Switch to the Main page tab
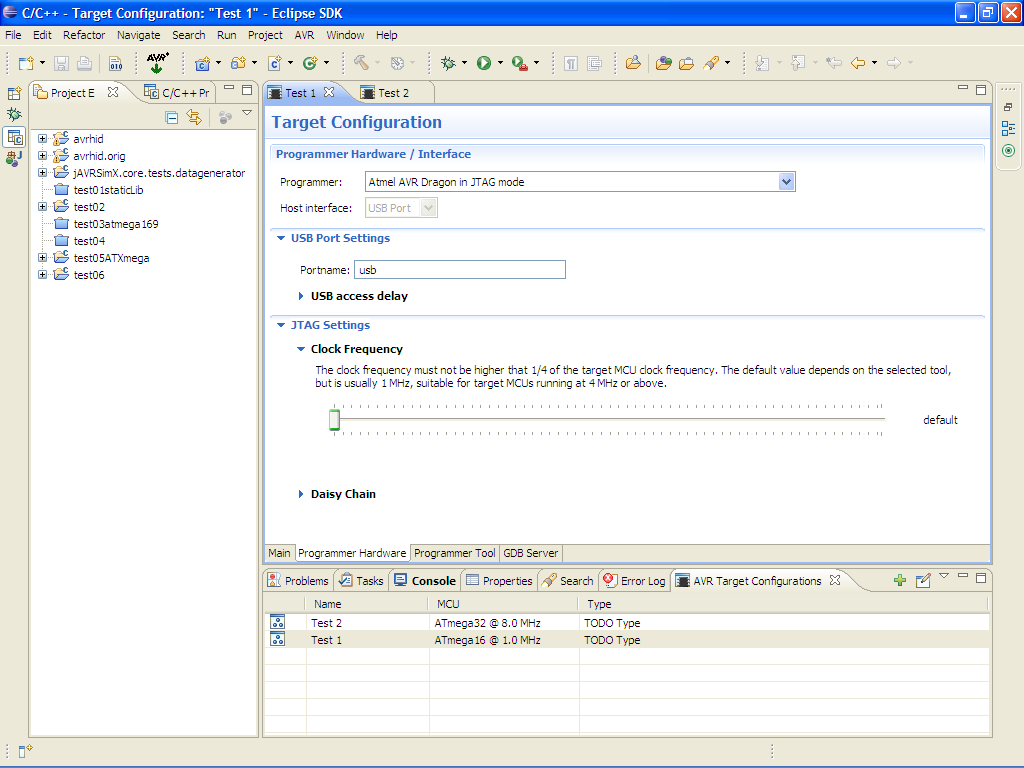The image size is (1024, 768). point(279,553)
